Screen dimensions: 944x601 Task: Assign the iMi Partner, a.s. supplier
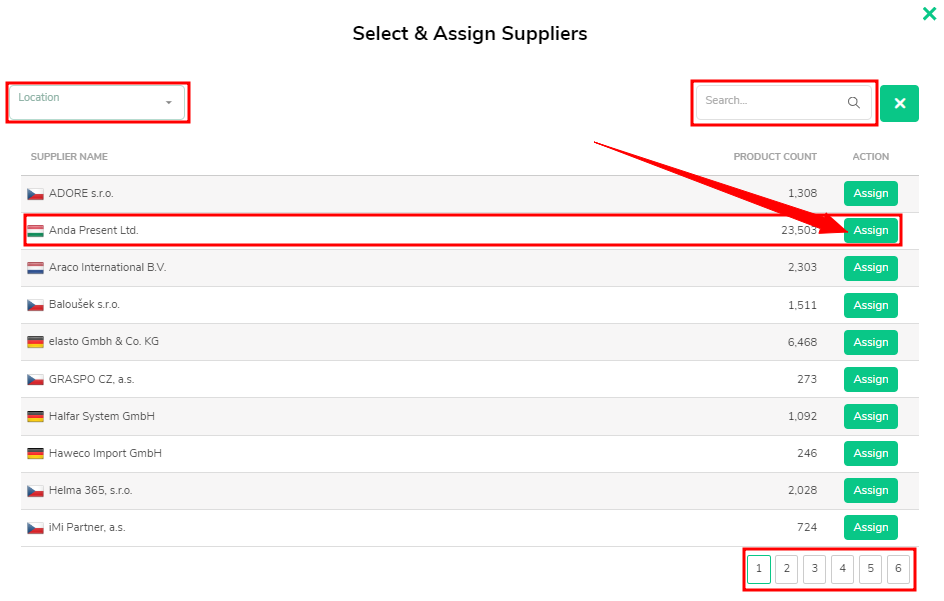pos(871,528)
